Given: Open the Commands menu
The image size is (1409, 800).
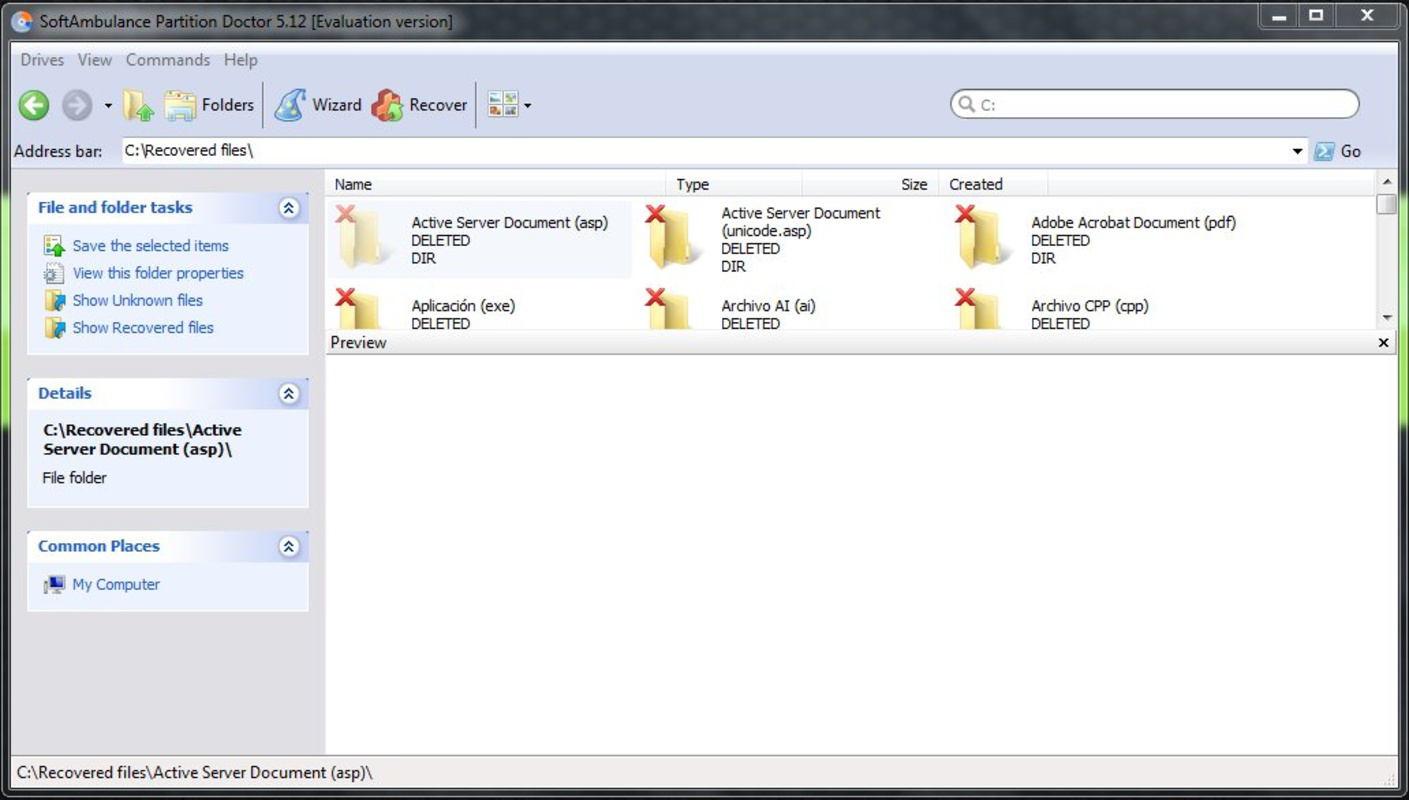Looking at the screenshot, I should [x=168, y=60].
